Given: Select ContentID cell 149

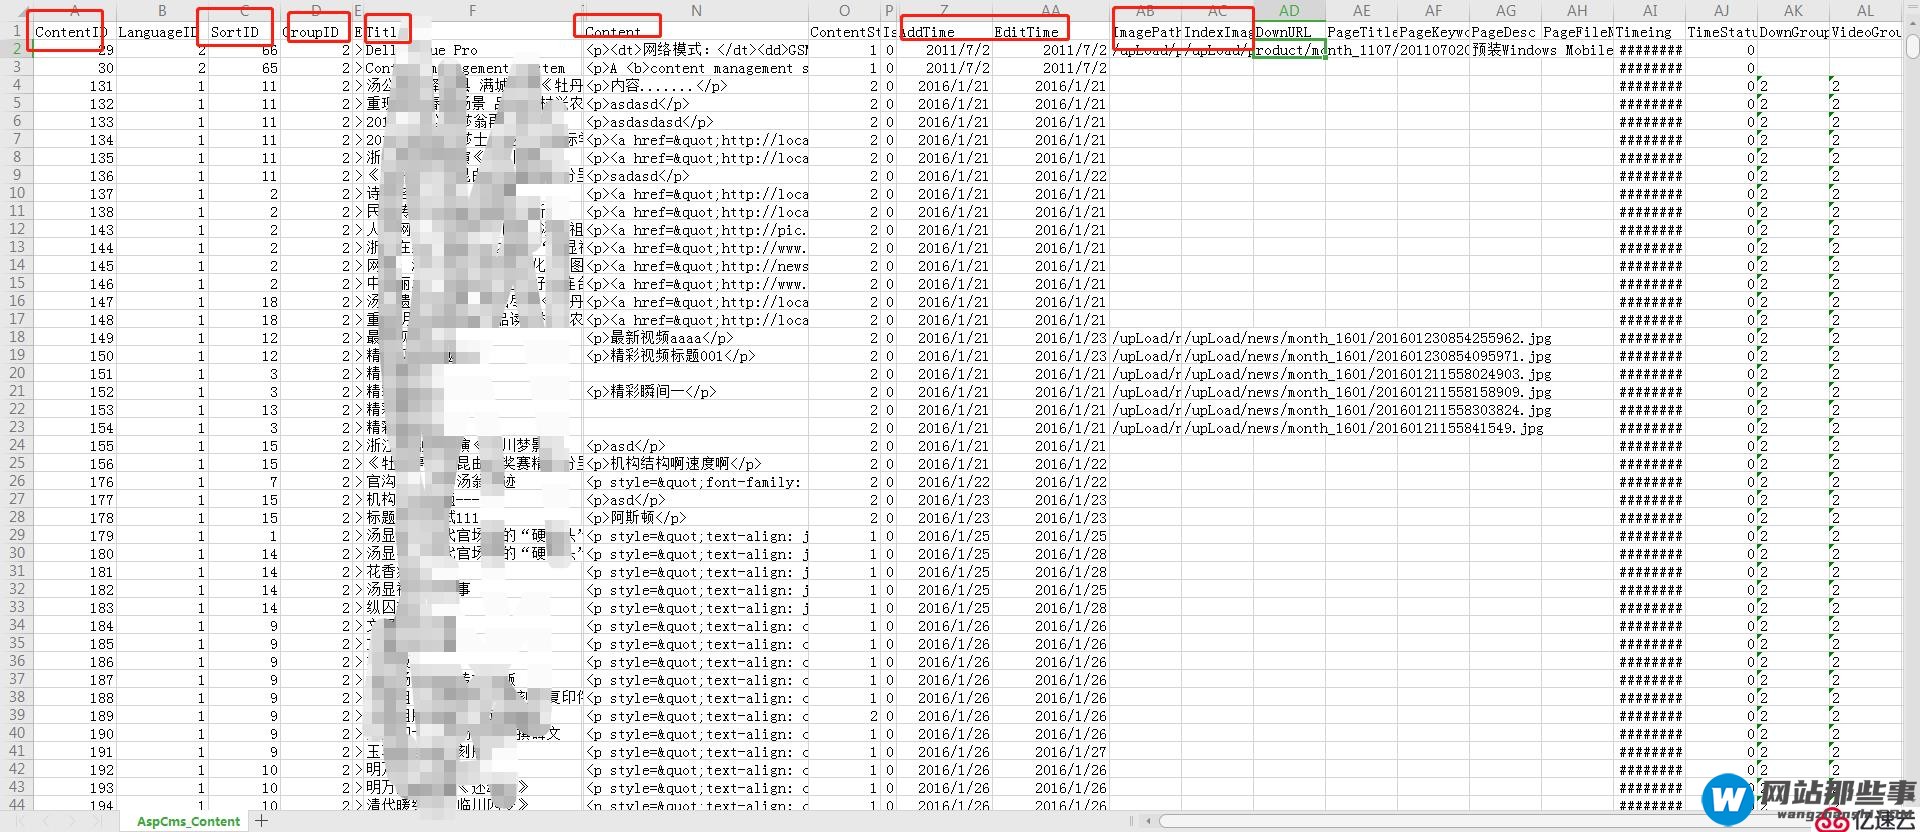Looking at the screenshot, I should (x=74, y=337).
